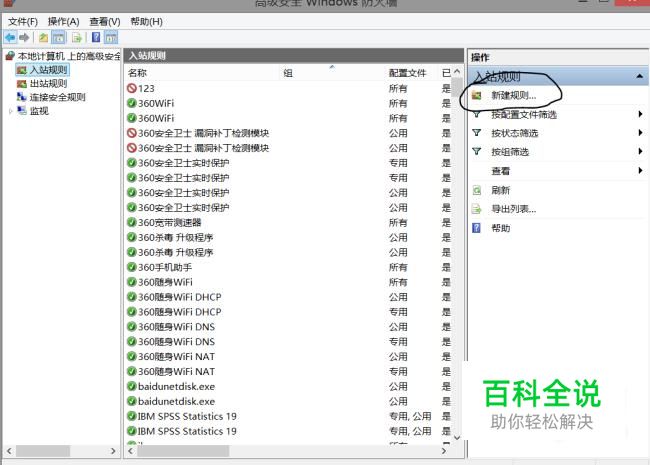
Task: Open the 查看 submenu arrow in actions
Action: coord(640,170)
